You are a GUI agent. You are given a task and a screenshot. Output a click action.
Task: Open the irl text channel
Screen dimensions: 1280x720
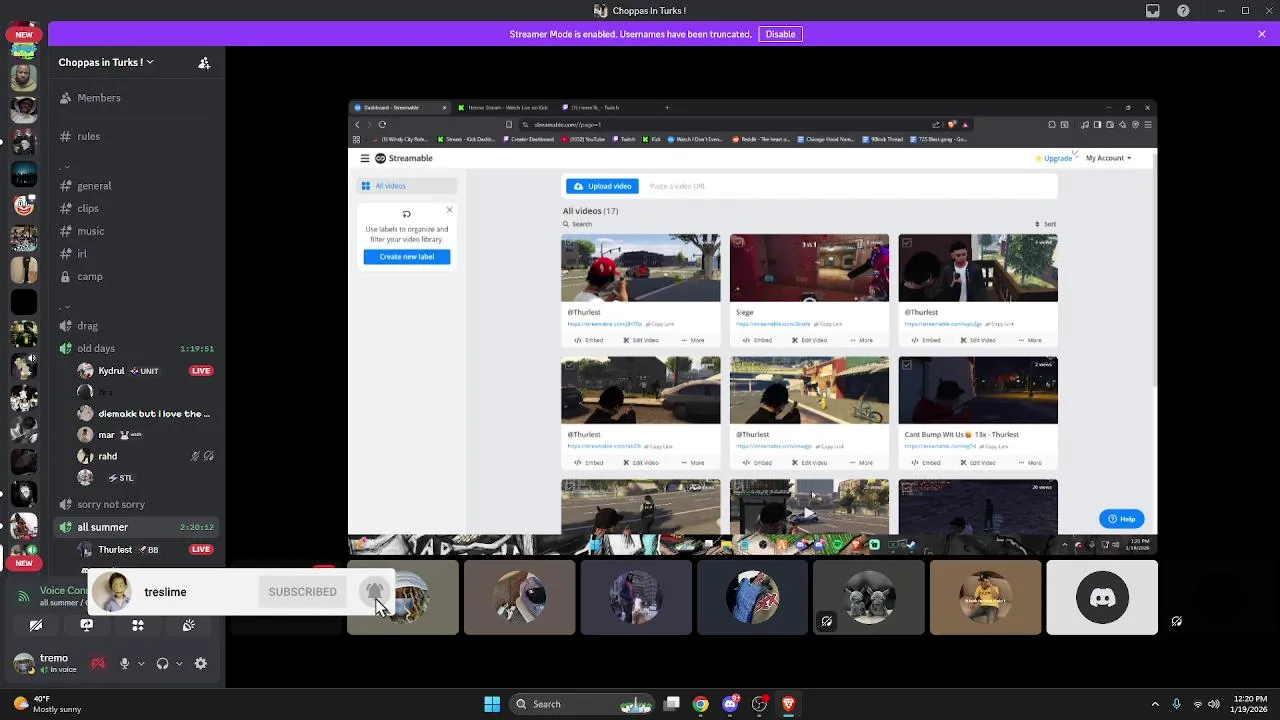point(137,254)
